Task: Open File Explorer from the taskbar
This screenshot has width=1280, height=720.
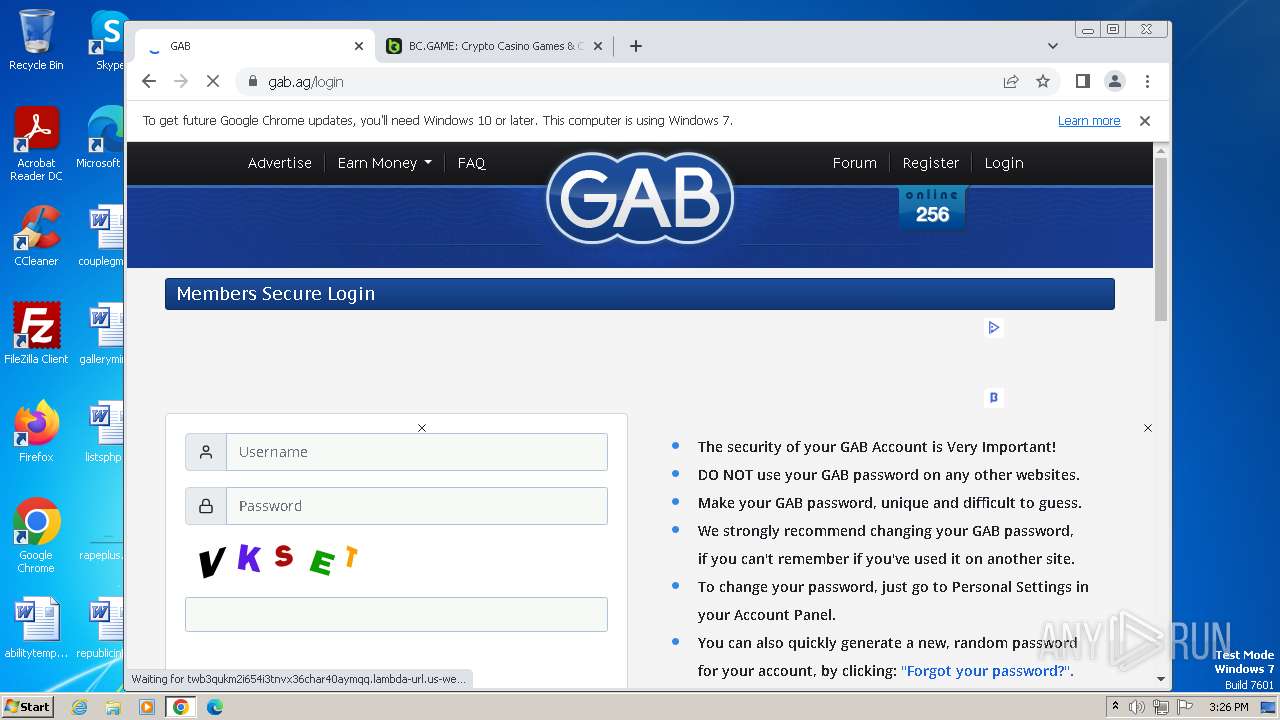Action: click(113, 707)
